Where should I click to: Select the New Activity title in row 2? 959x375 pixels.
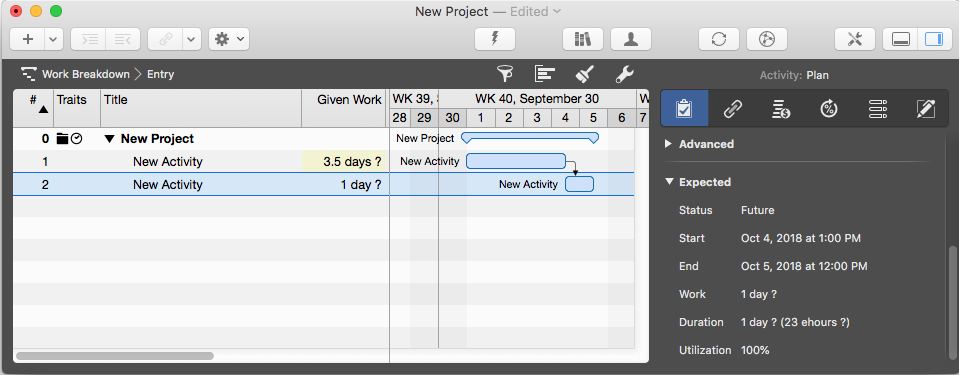click(x=168, y=185)
